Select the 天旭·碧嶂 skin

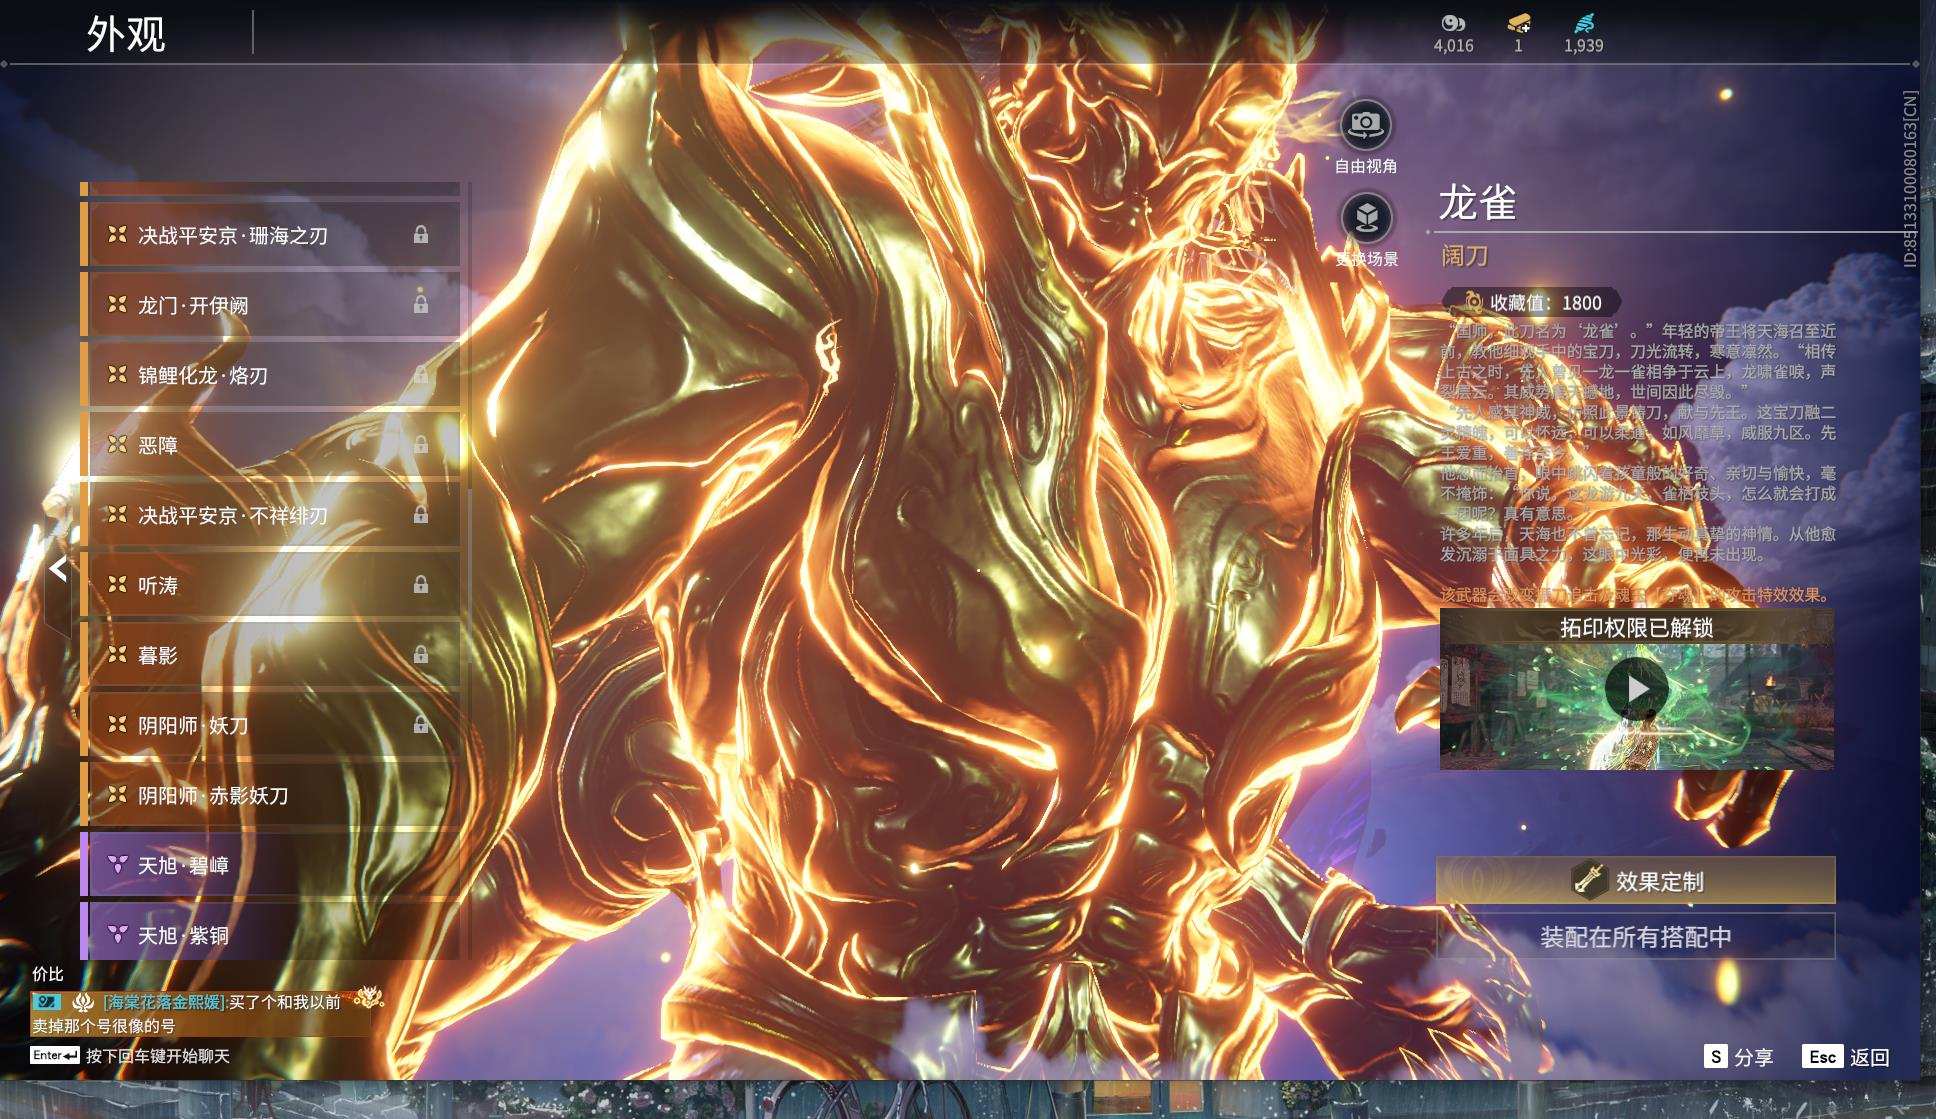click(270, 865)
